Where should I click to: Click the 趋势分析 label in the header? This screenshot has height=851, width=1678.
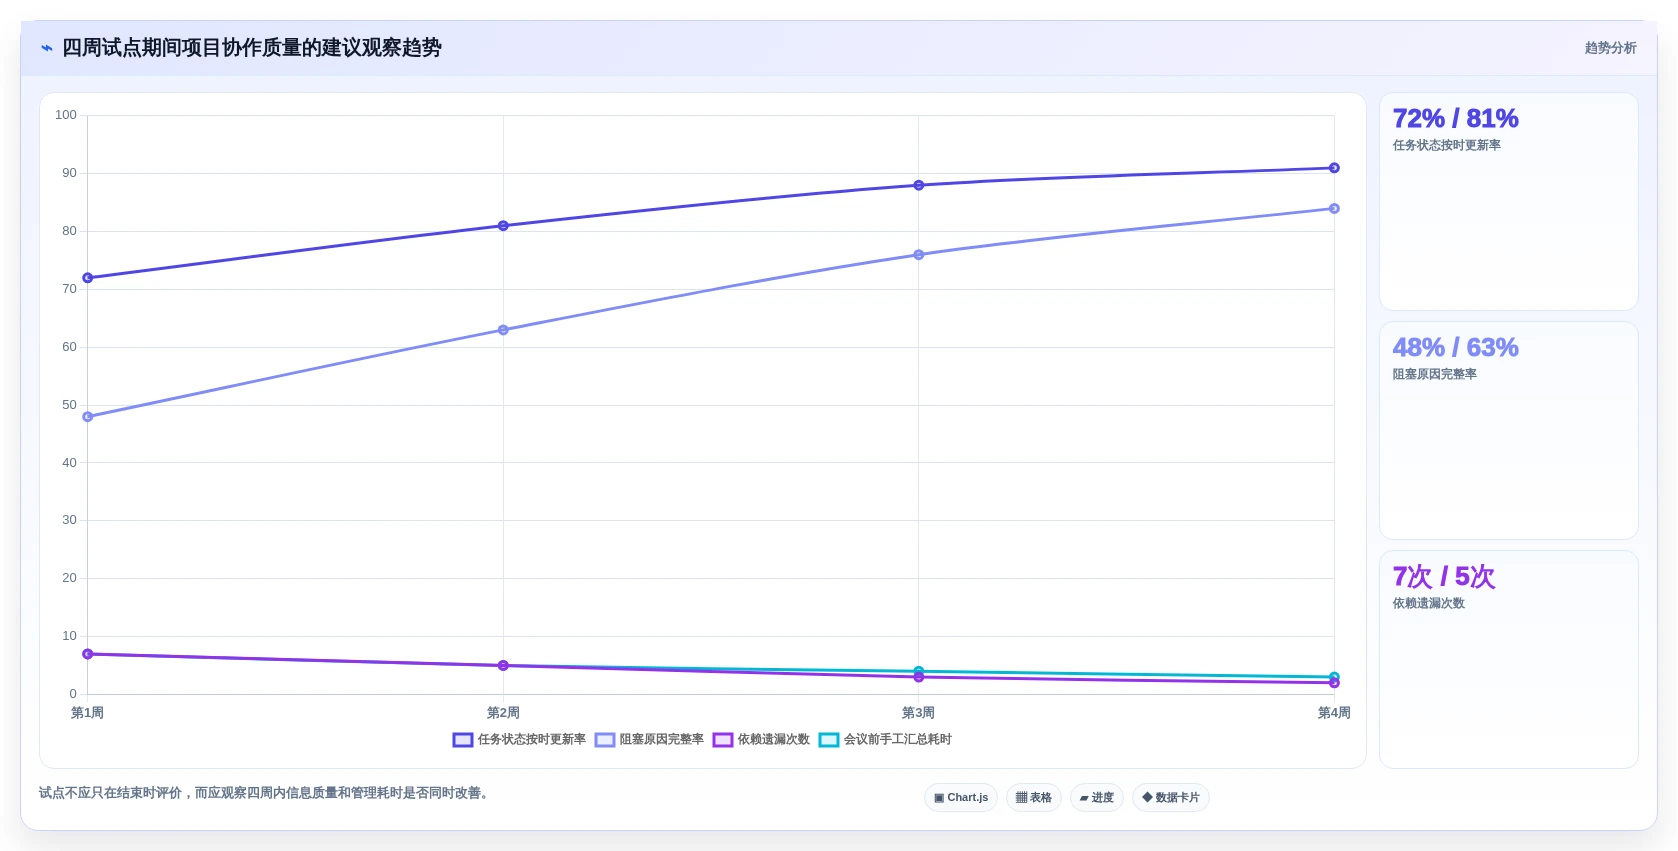point(1610,48)
